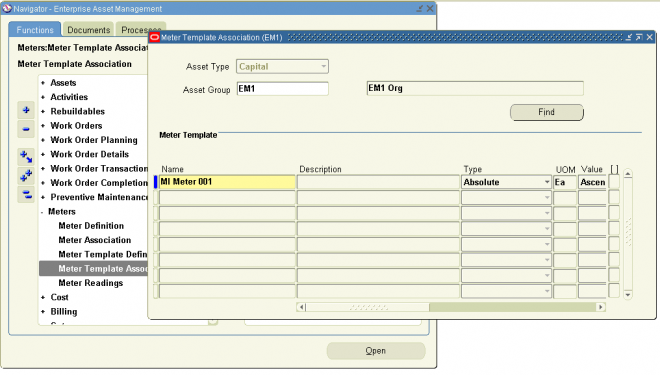Expand the Cost tree node
The image size is (660, 375).
pyautogui.click(x=43, y=298)
